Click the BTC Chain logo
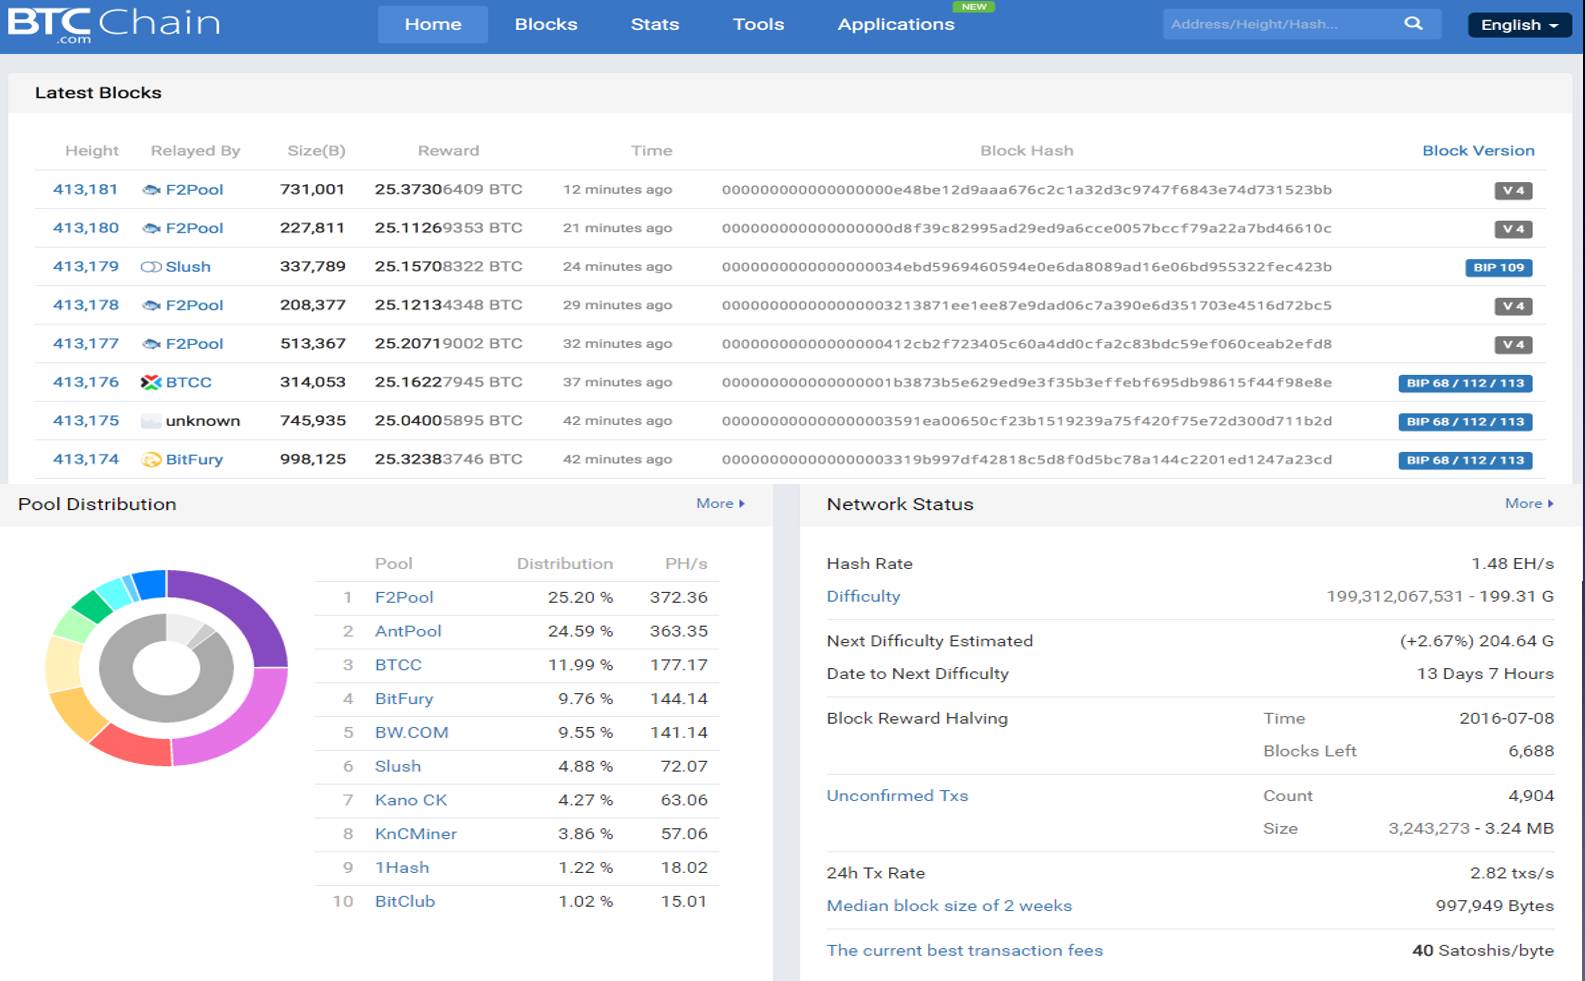 (x=114, y=25)
